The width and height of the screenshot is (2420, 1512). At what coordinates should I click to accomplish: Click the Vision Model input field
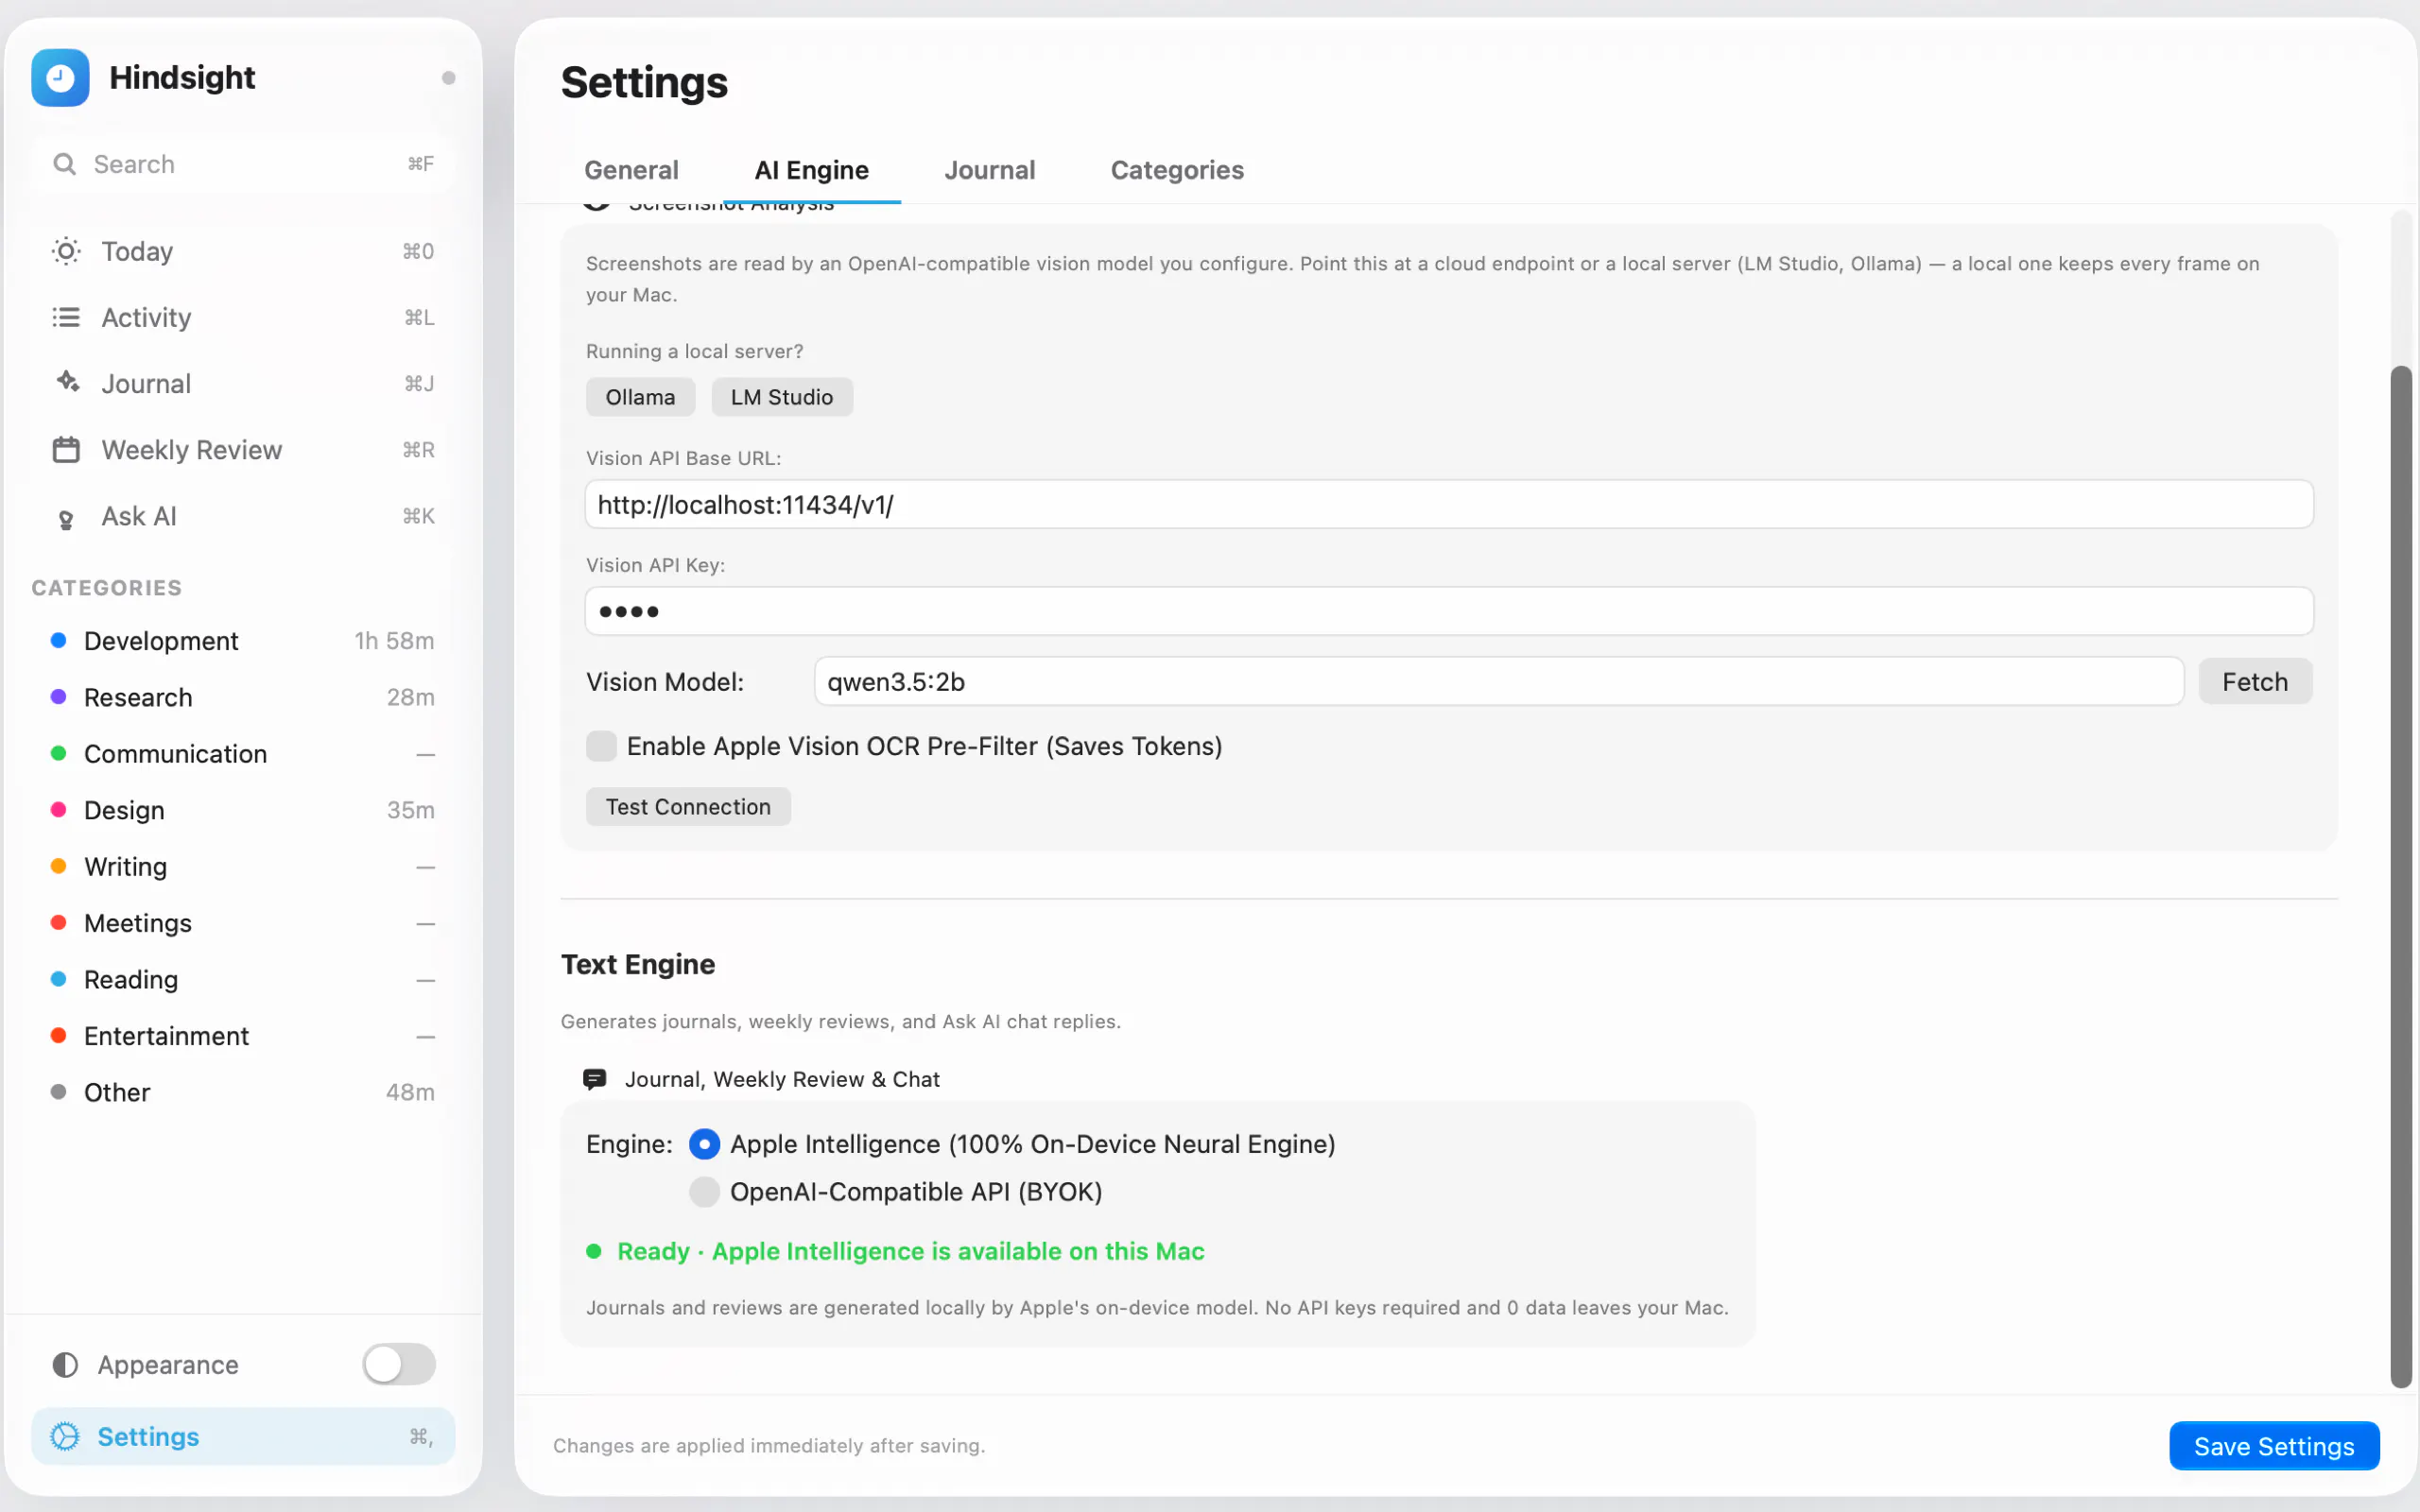1498,682
